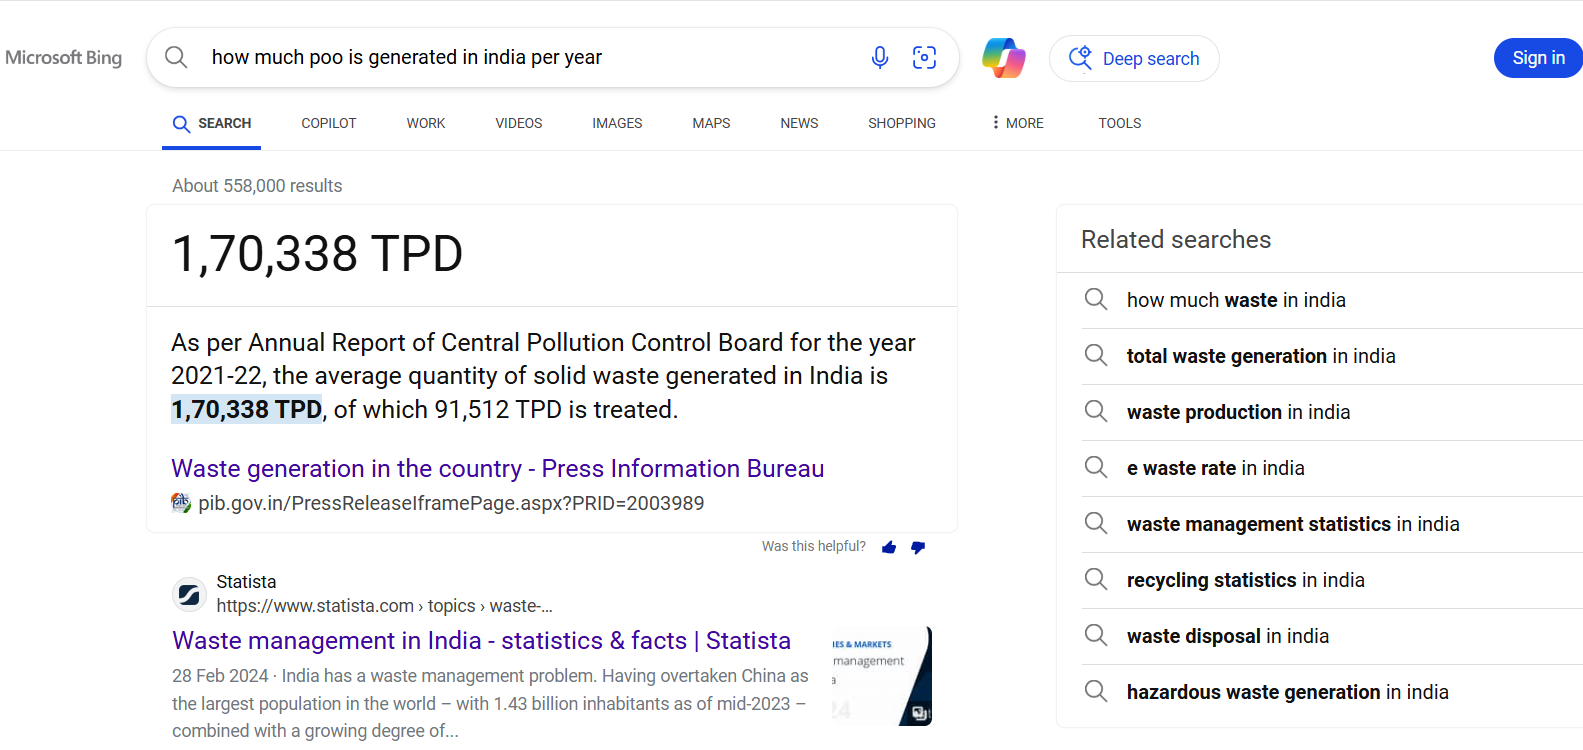Click the magnifier icon in search box
The width and height of the screenshot is (1583, 750).
click(x=176, y=57)
